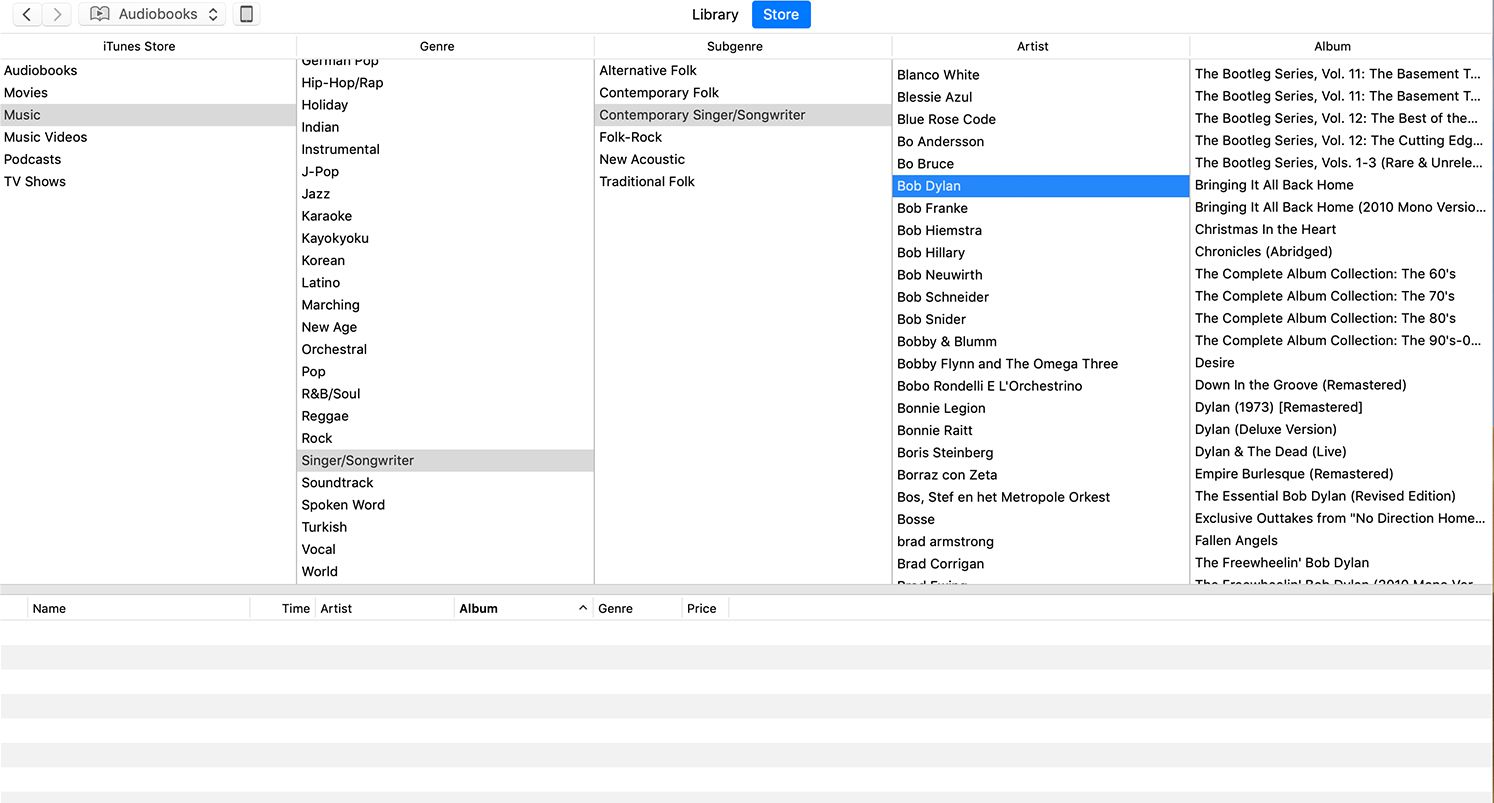This screenshot has height=803, width=1494.
Task: Choose the Latino genre
Action: click(x=445, y=283)
